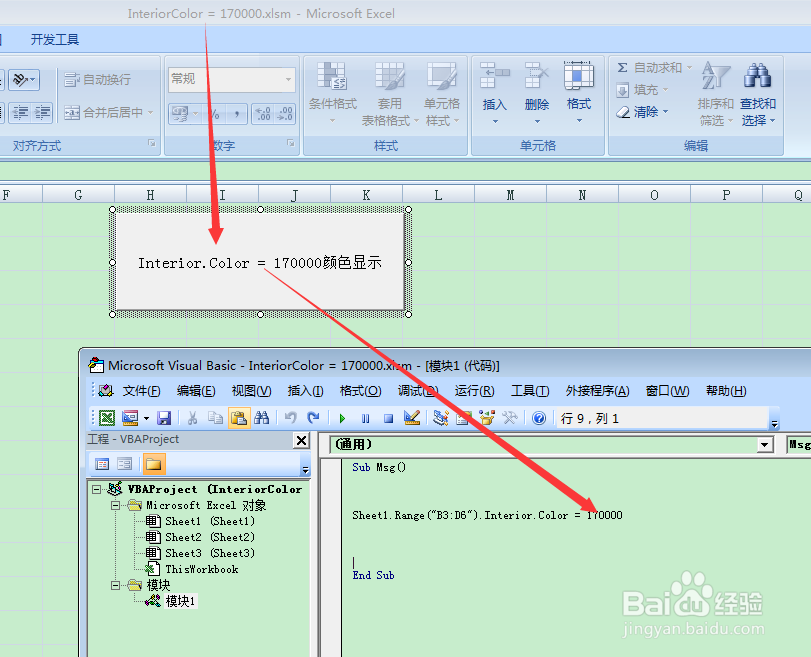Switch to the 开发工具 ribbon tab in Excel
Screen dimensions: 811x657
[54, 39]
